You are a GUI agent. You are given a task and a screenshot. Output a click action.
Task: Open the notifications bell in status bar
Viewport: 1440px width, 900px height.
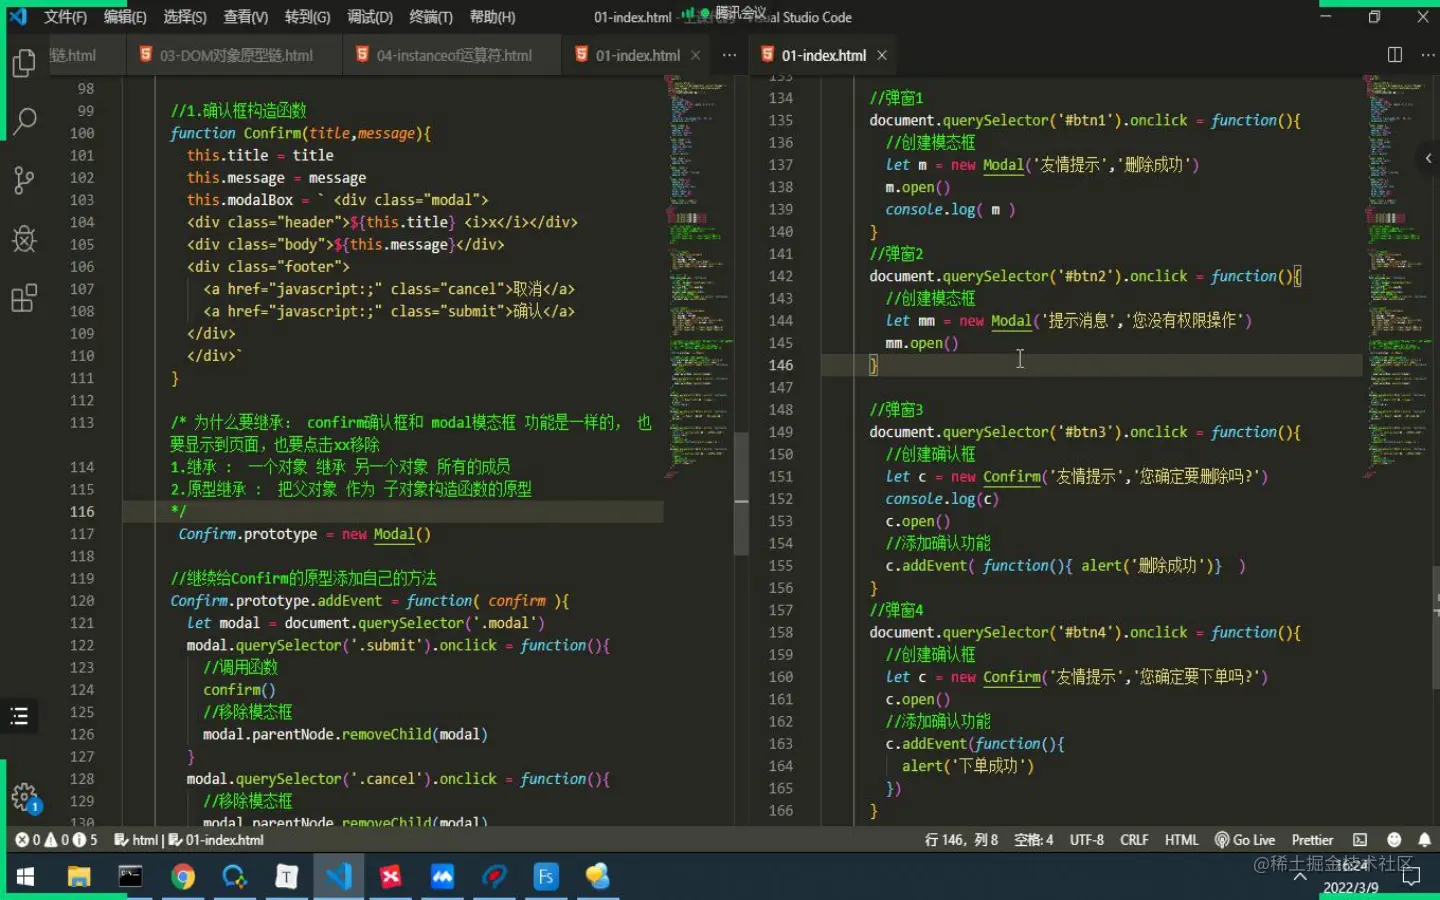point(1424,840)
